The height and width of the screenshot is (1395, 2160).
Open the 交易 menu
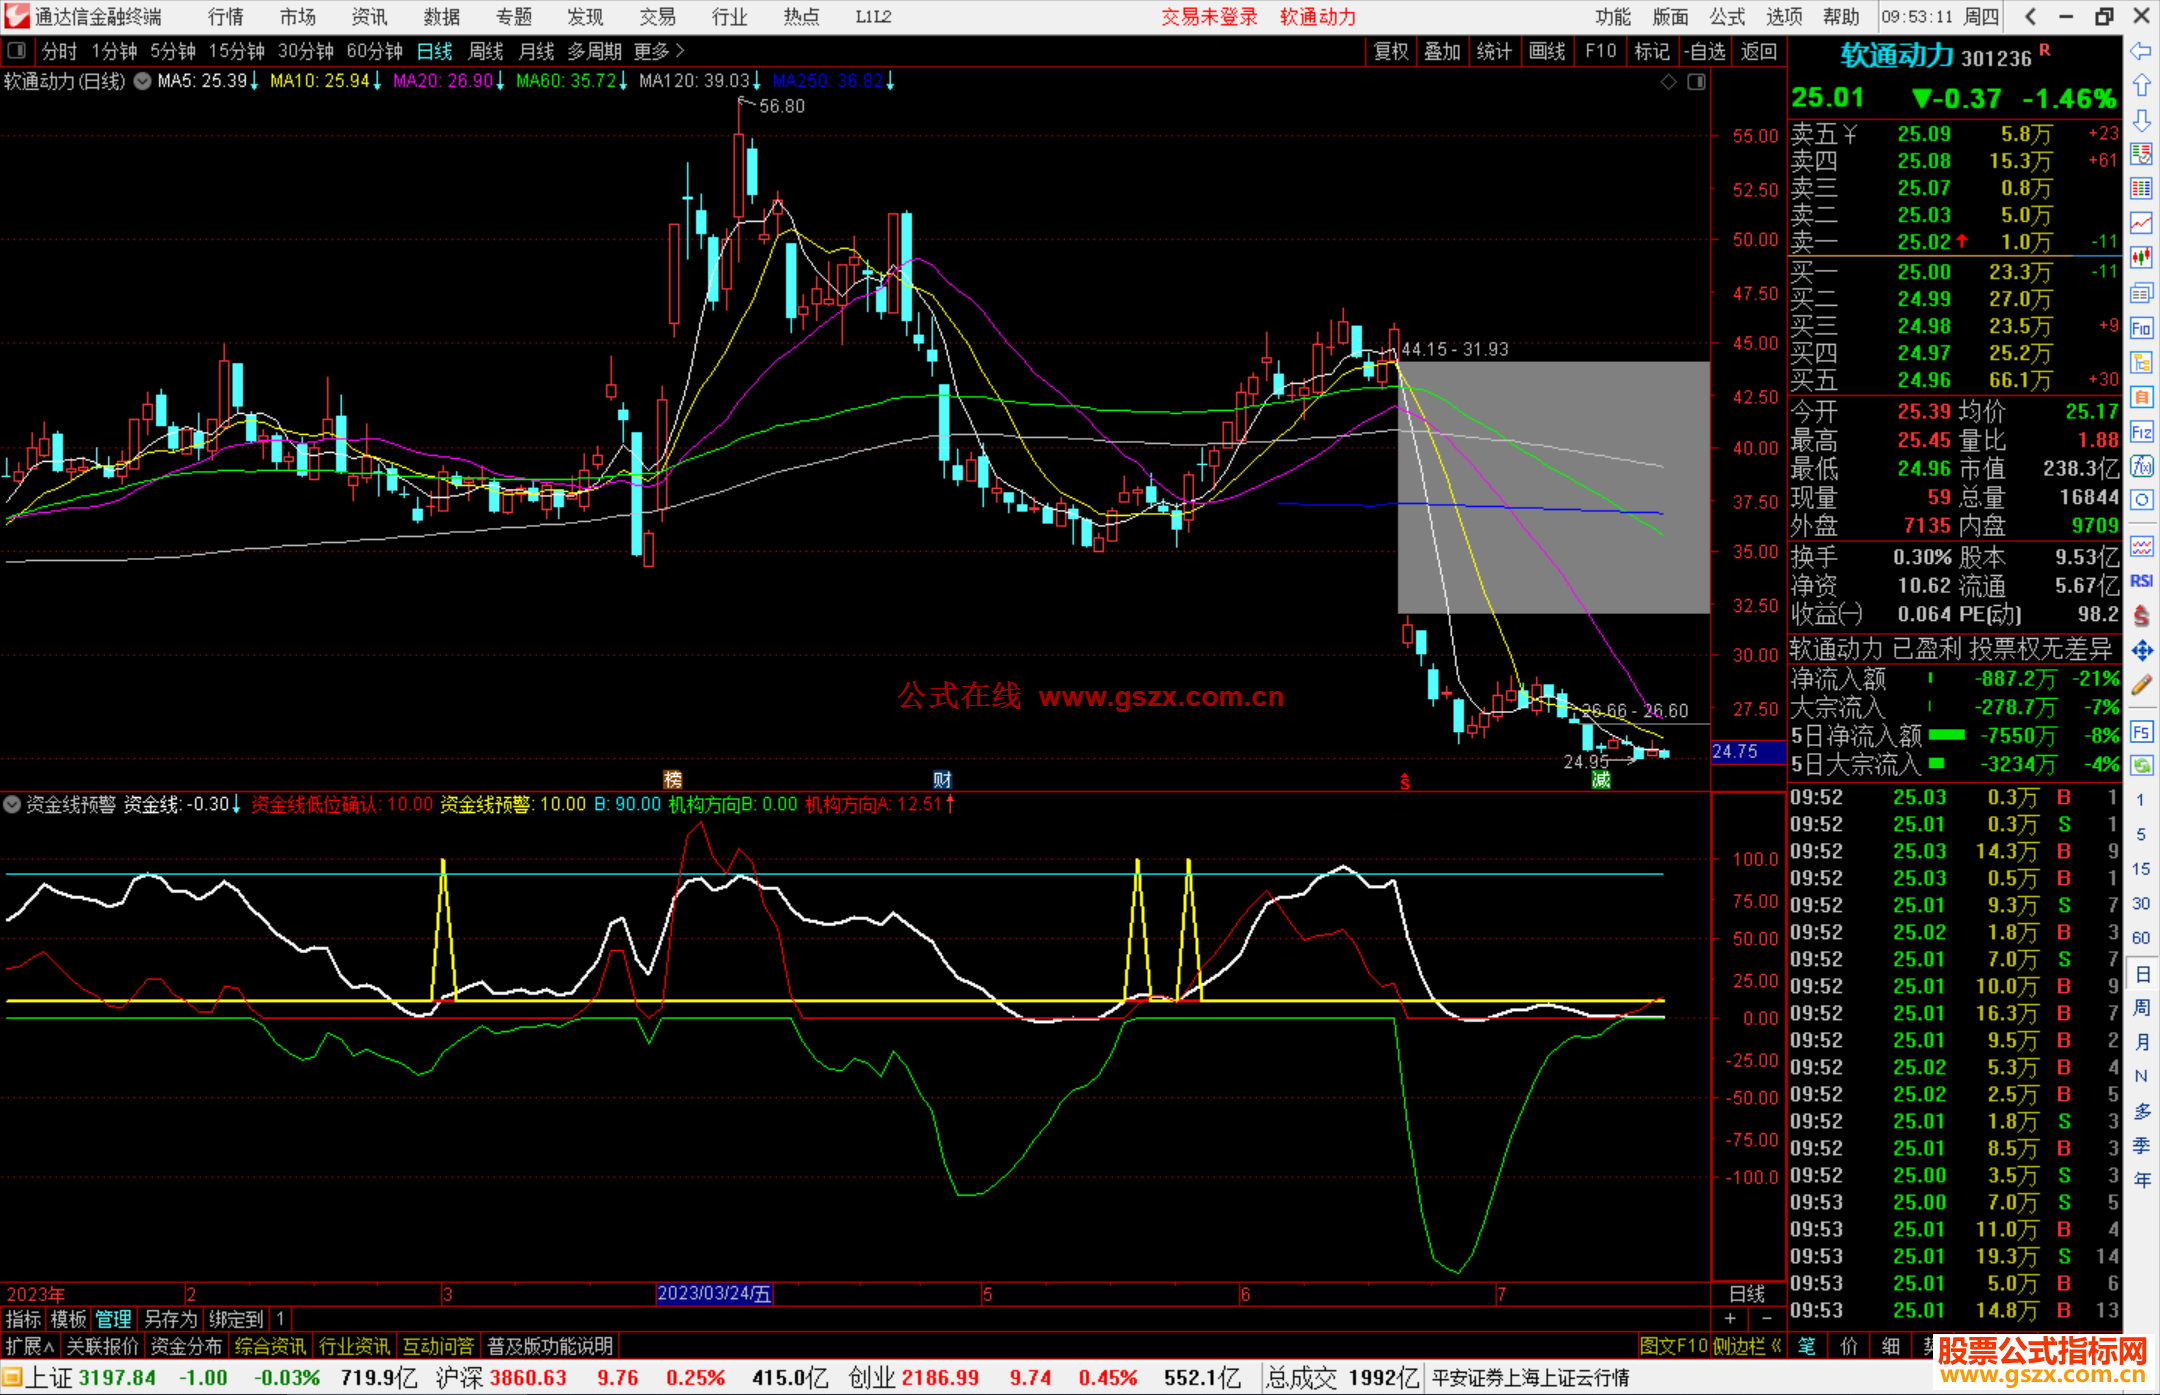click(x=658, y=16)
